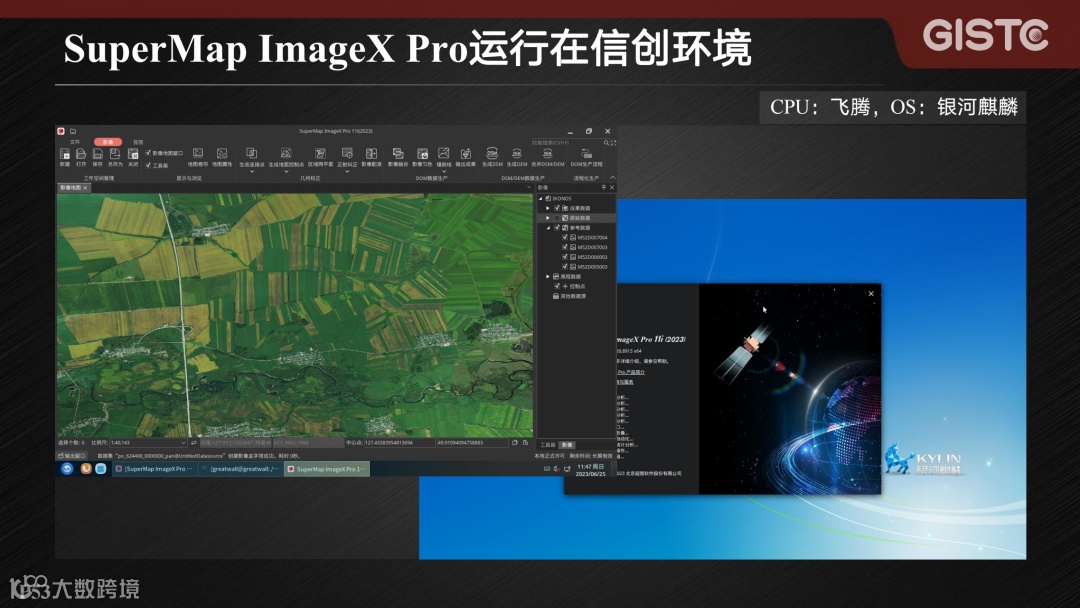This screenshot has width=1080, height=608.
Task: Click the 影像融合 image fusion icon
Action: [x=397, y=153]
